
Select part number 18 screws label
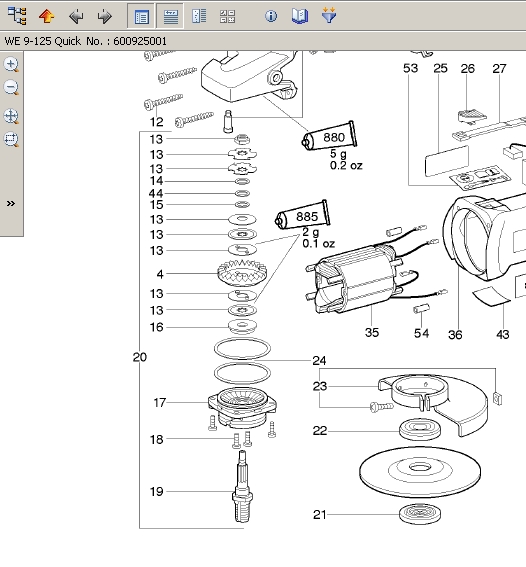[157, 439]
